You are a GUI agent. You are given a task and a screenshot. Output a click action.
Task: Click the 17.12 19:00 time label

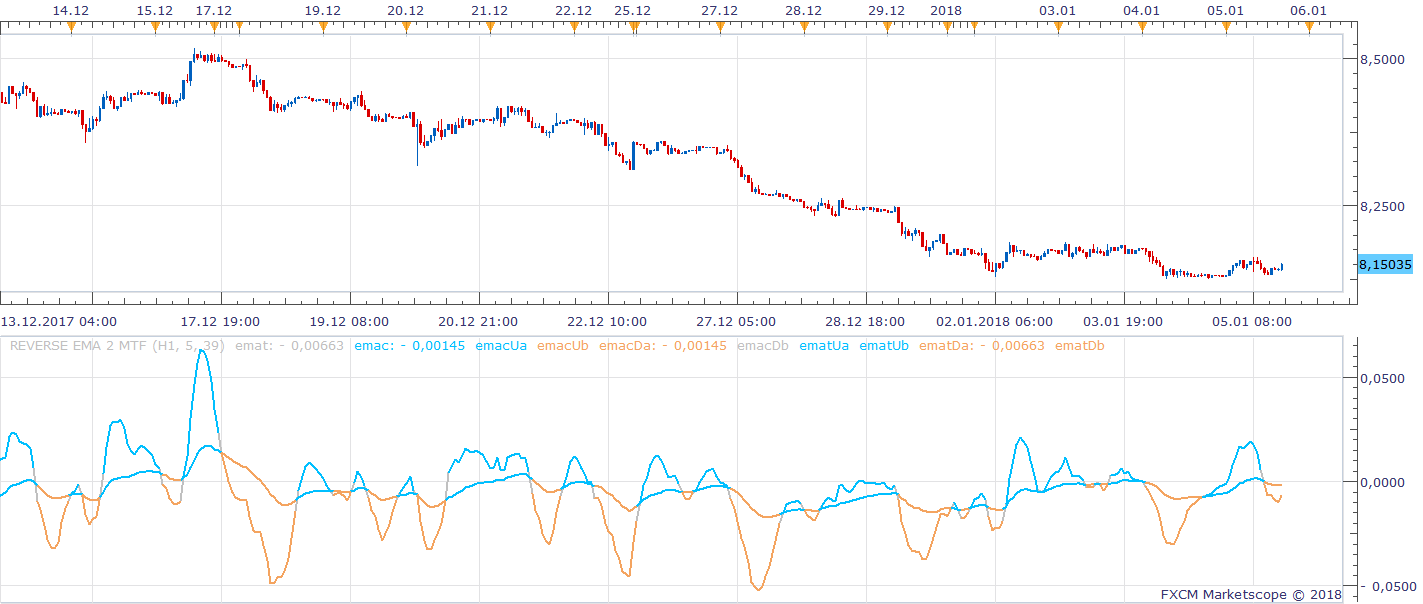[x=220, y=321]
